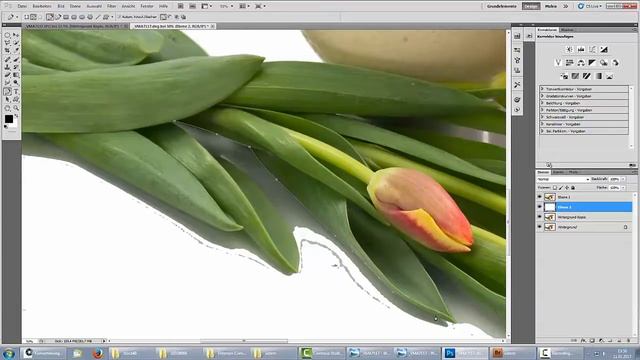The height and width of the screenshot is (360, 640).
Task: Toggle lock all for layer
Action: point(573,188)
